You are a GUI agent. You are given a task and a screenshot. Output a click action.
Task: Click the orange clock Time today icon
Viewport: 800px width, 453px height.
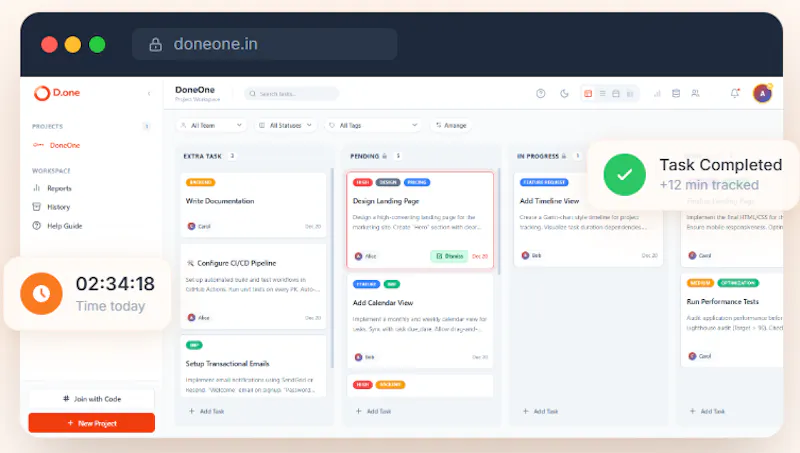tap(41, 293)
